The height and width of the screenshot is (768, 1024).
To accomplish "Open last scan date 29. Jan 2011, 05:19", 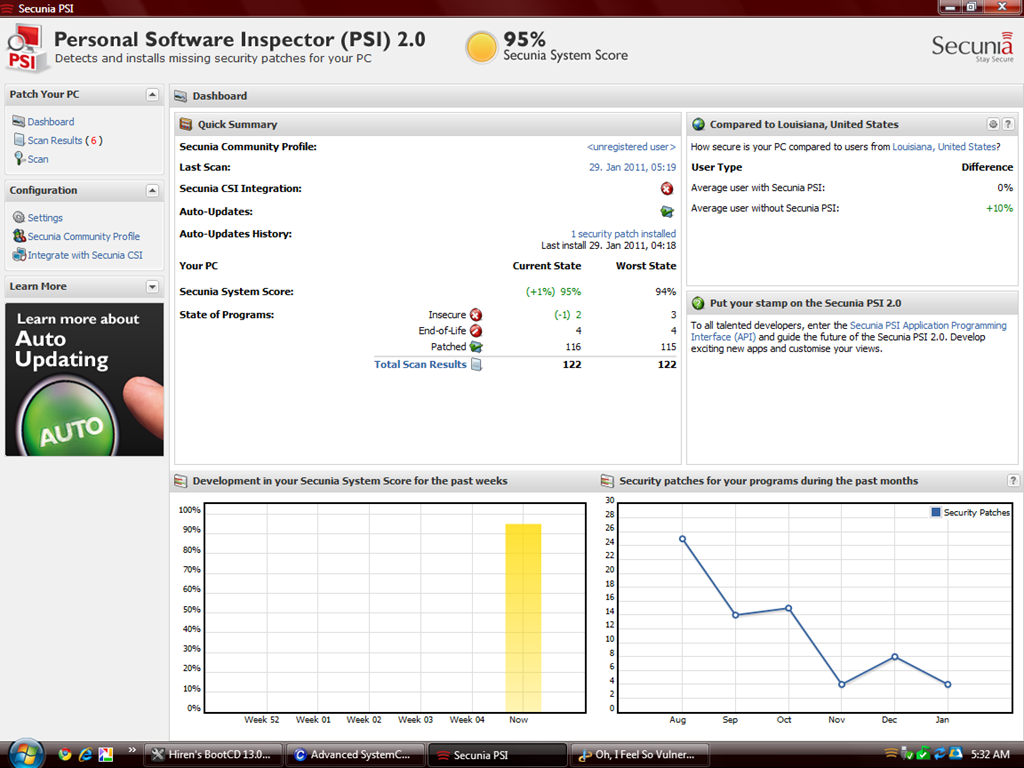I will click(x=632, y=167).
